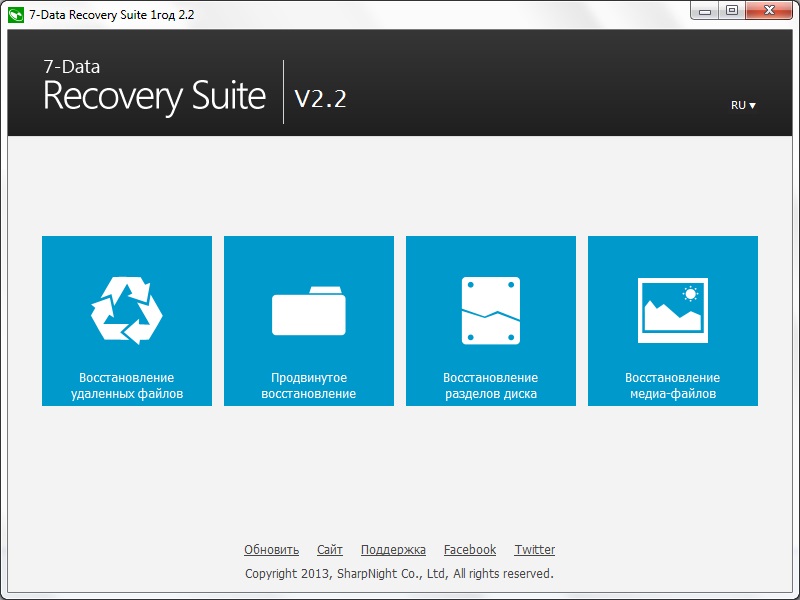800x600 pixels.
Task: Click the 7-Data app icon in title bar
Action: (x=16, y=15)
